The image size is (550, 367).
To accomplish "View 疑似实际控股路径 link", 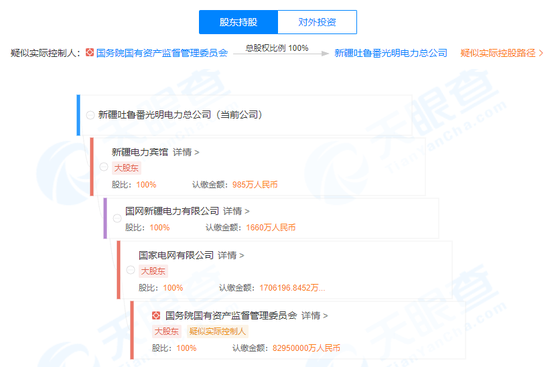I will coord(502,53).
